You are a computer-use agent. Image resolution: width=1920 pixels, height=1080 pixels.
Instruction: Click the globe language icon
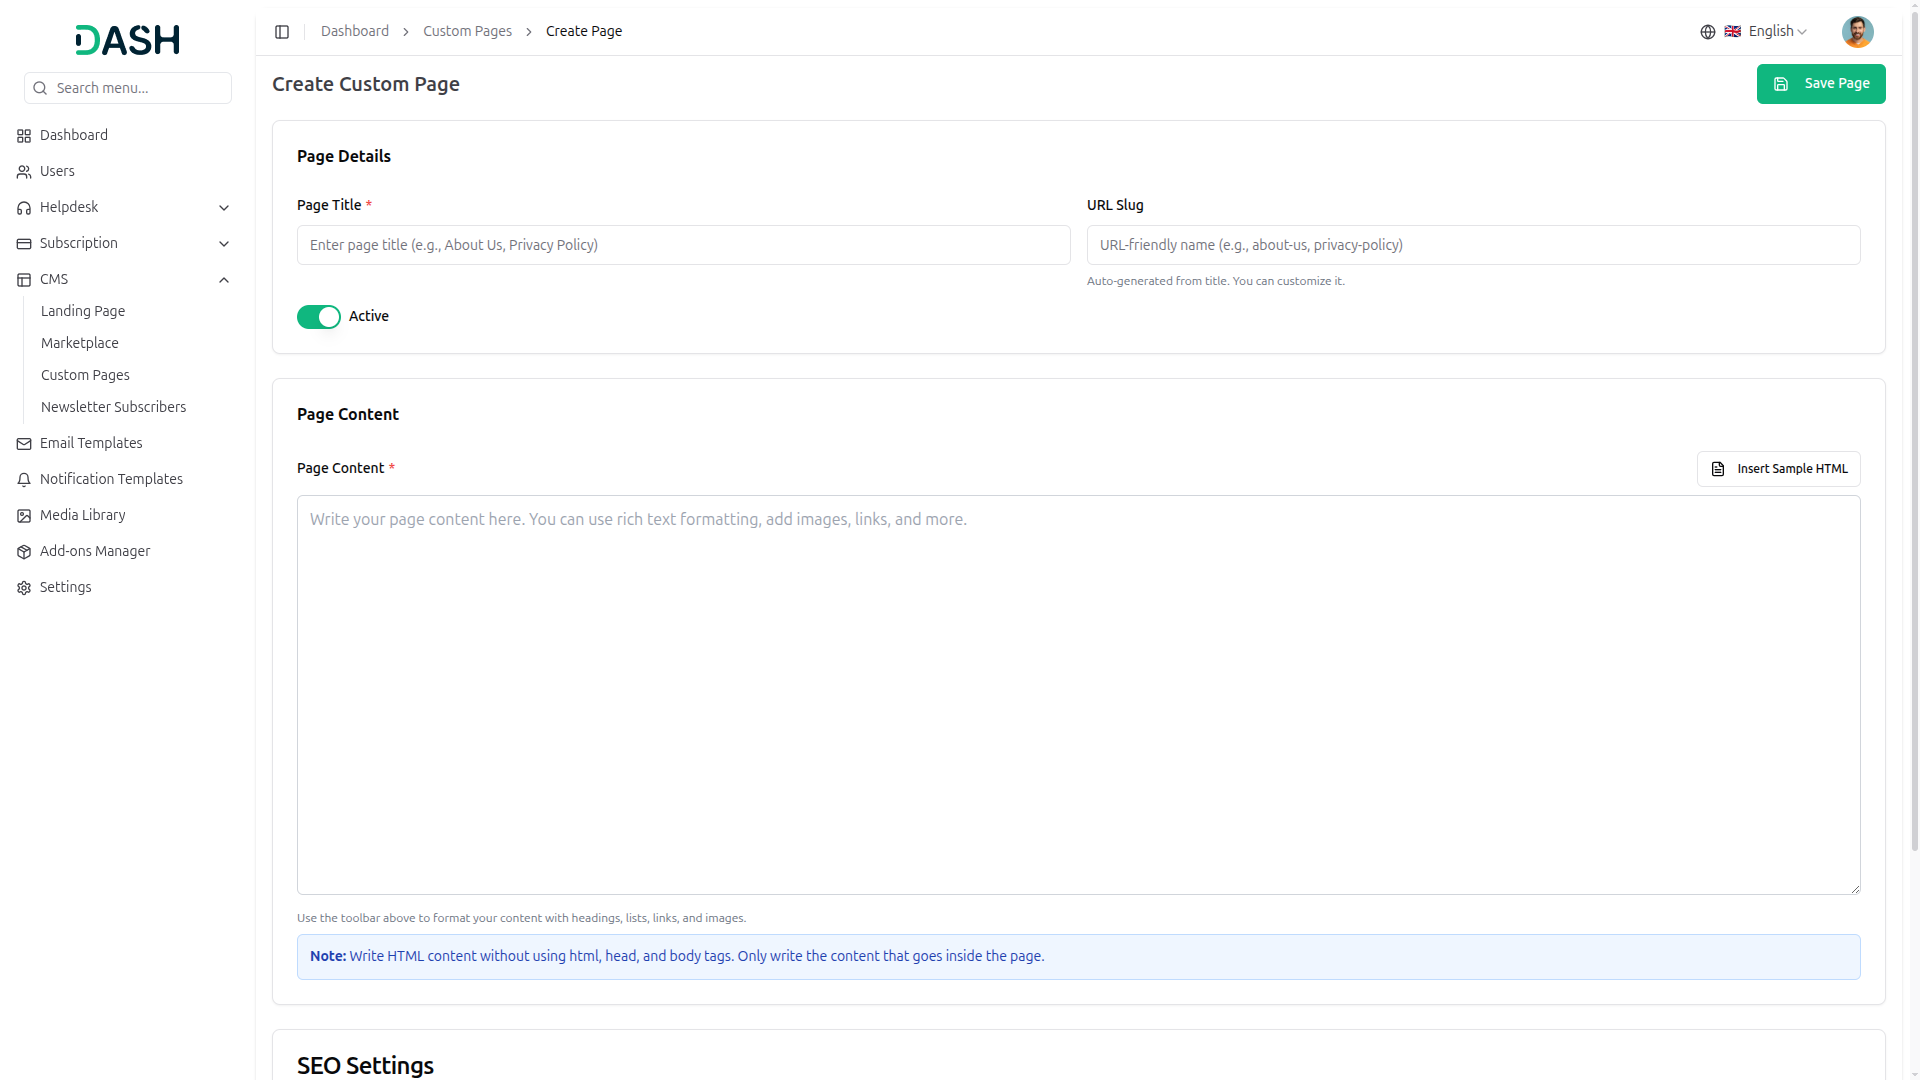click(x=1708, y=32)
